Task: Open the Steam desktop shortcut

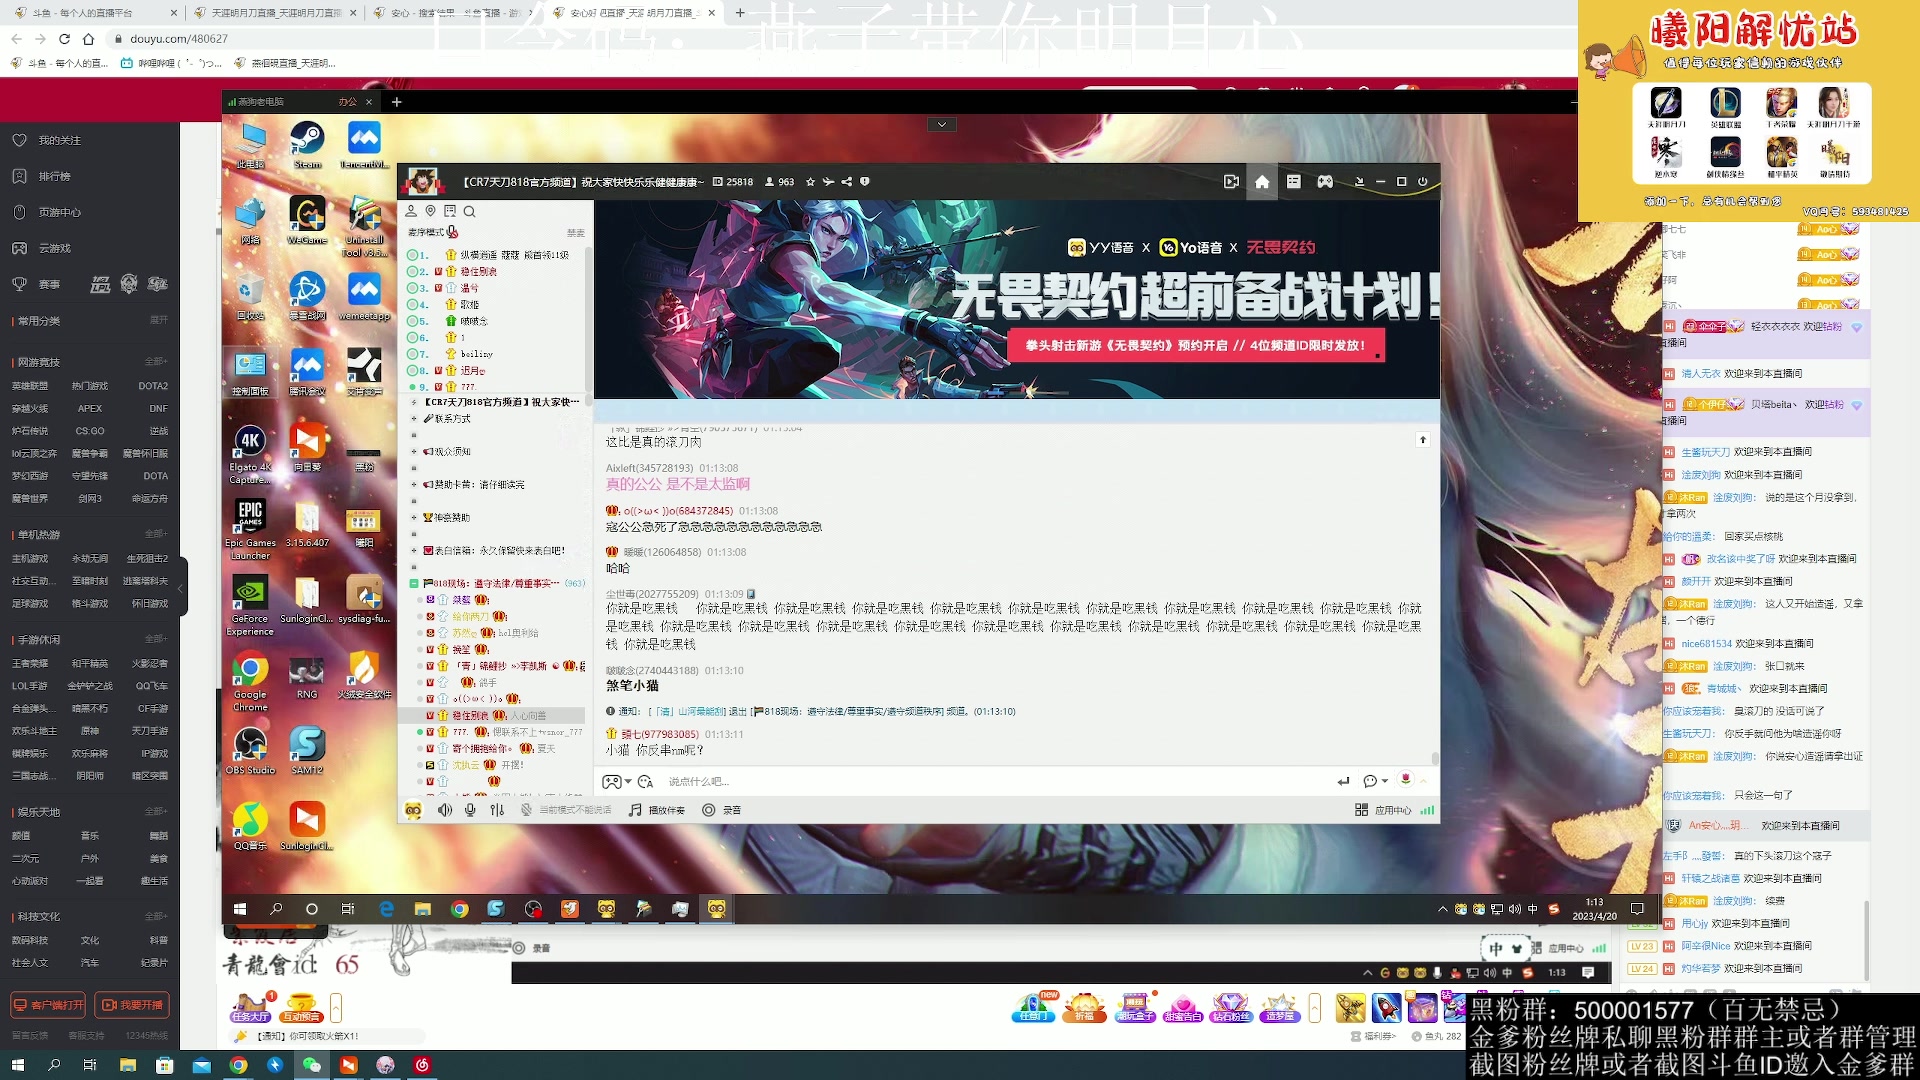Action: click(307, 140)
